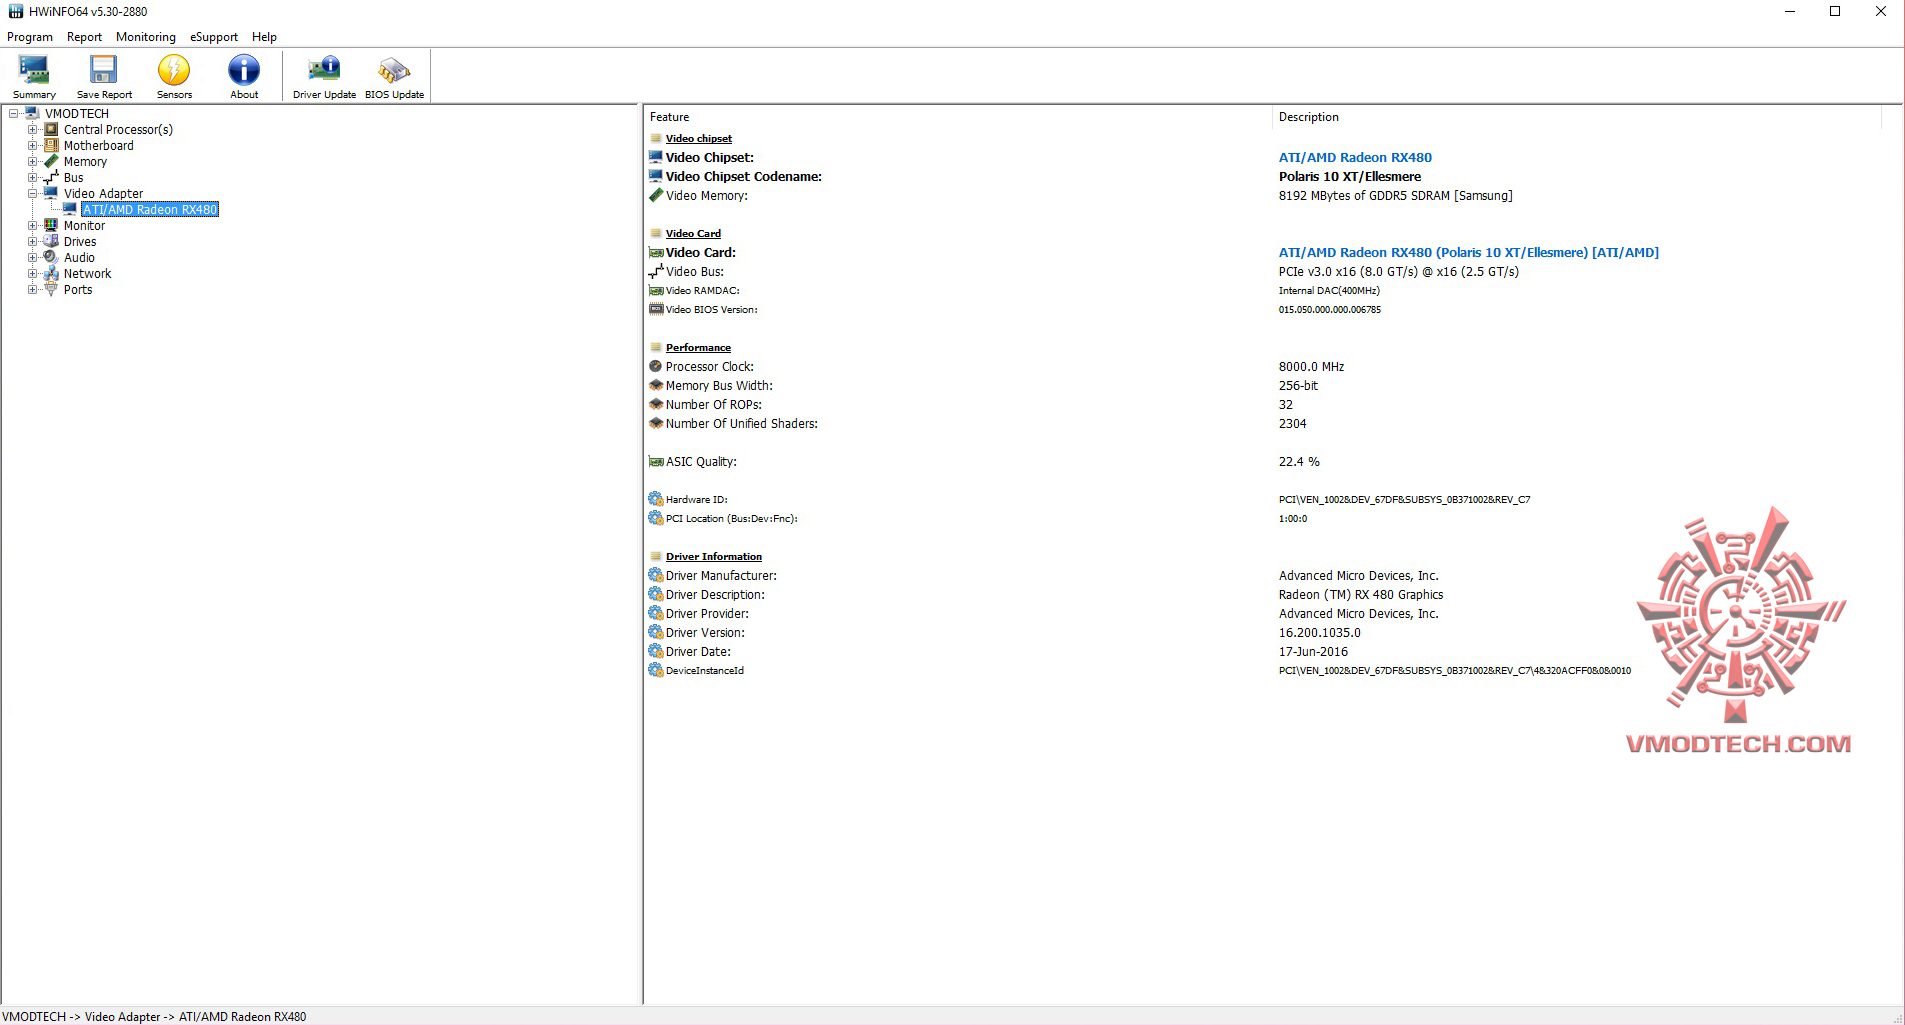This screenshot has width=1905, height=1025.
Task: Click the Feature column header
Action: (958, 117)
